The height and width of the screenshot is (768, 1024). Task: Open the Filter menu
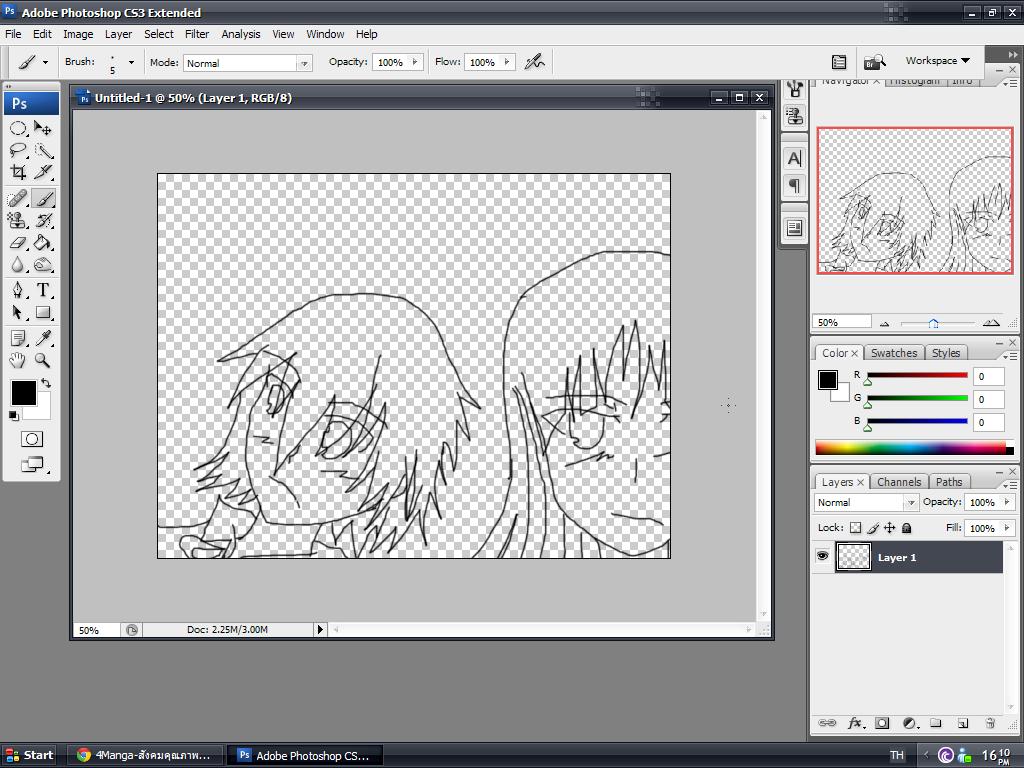(197, 34)
